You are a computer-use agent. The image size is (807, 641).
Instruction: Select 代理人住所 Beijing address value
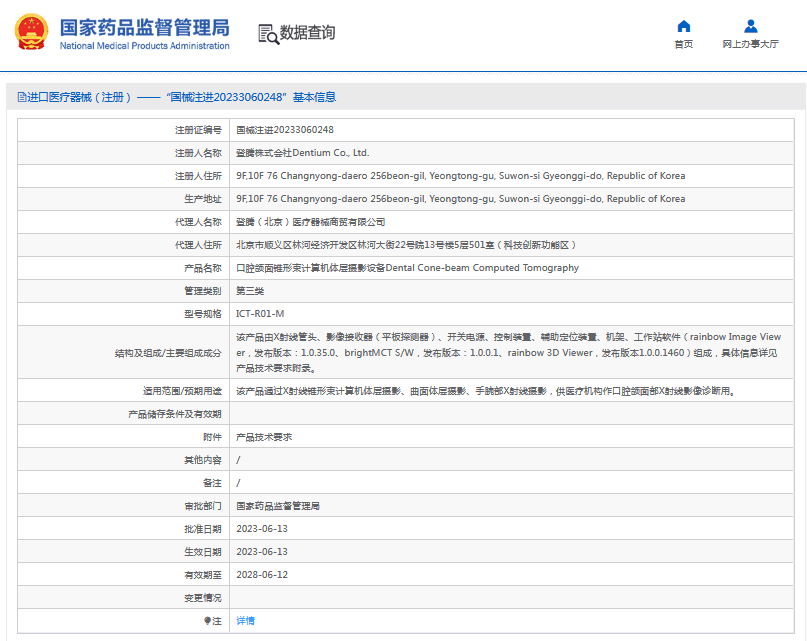406,245
